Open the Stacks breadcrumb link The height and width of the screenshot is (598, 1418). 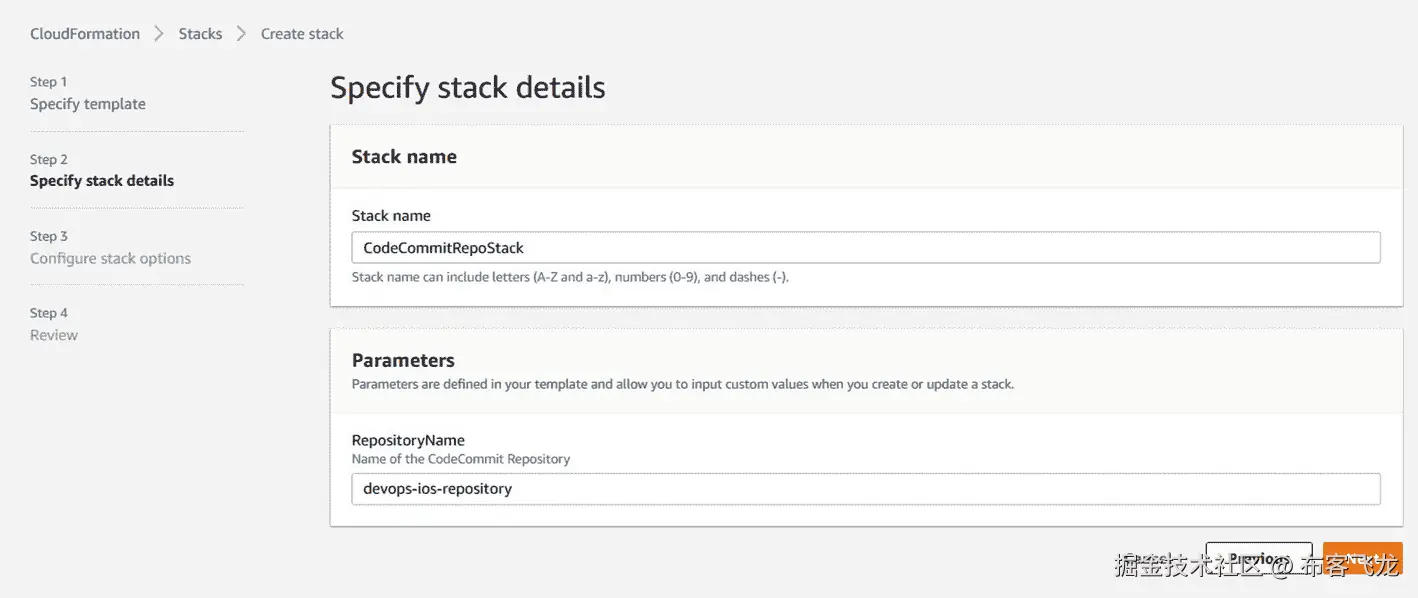[x=200, y=34]
